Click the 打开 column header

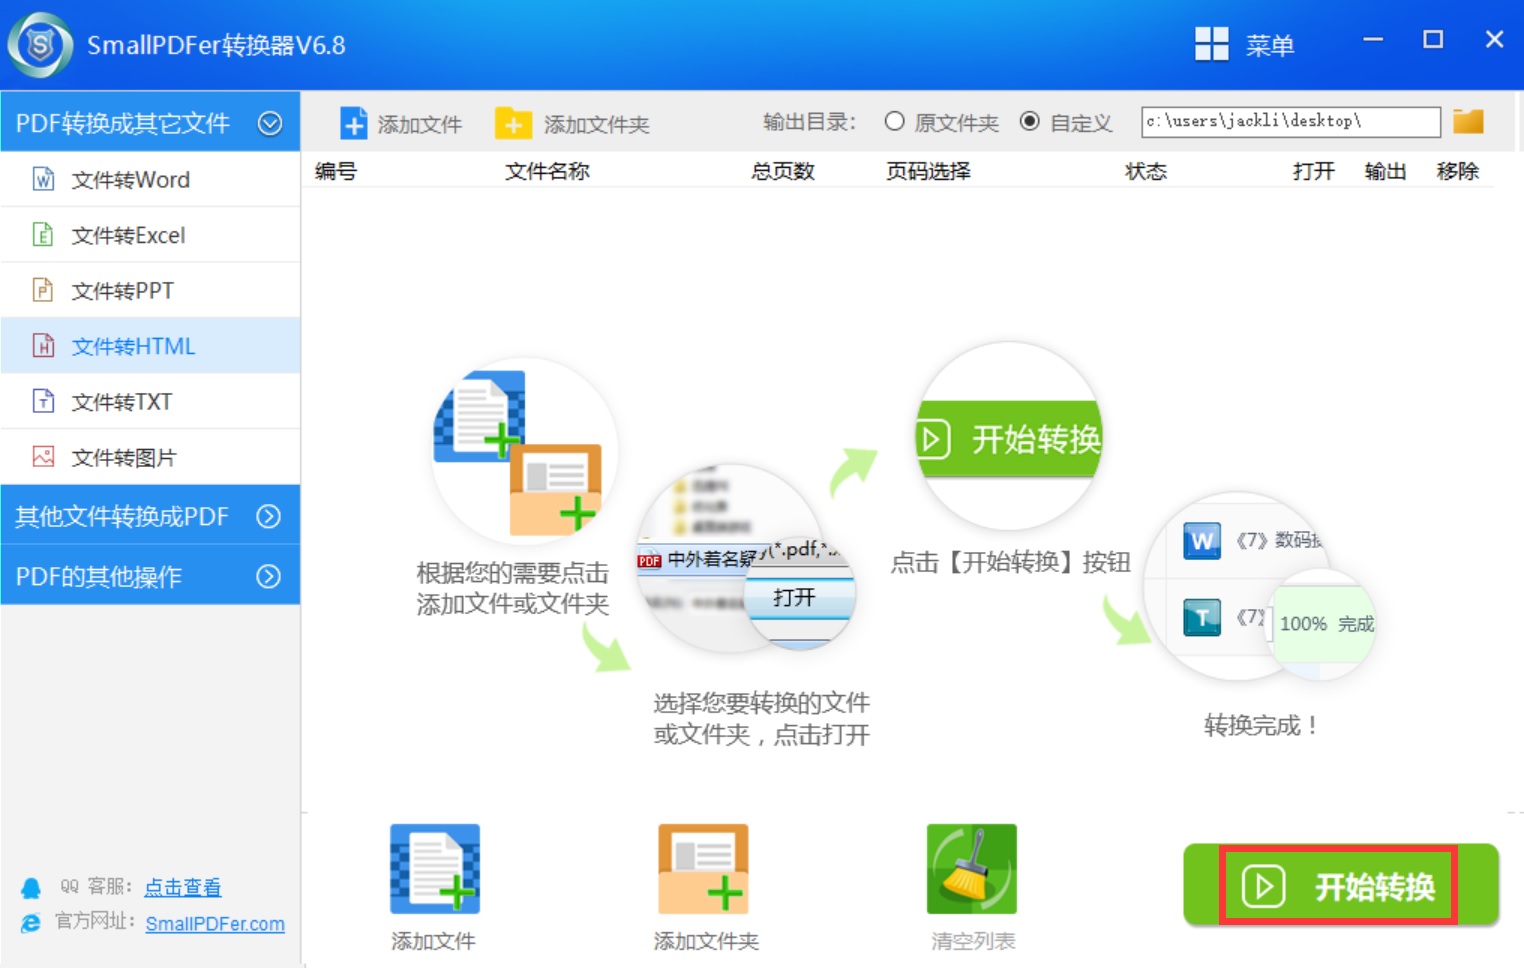click(x=1314, y=171)
